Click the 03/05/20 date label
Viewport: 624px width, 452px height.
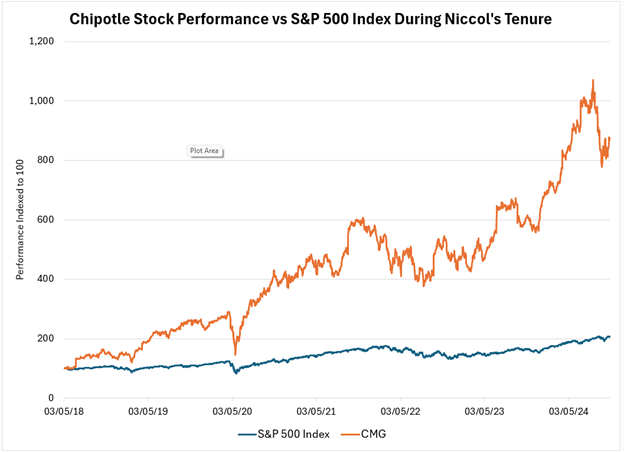pos(232,410)
